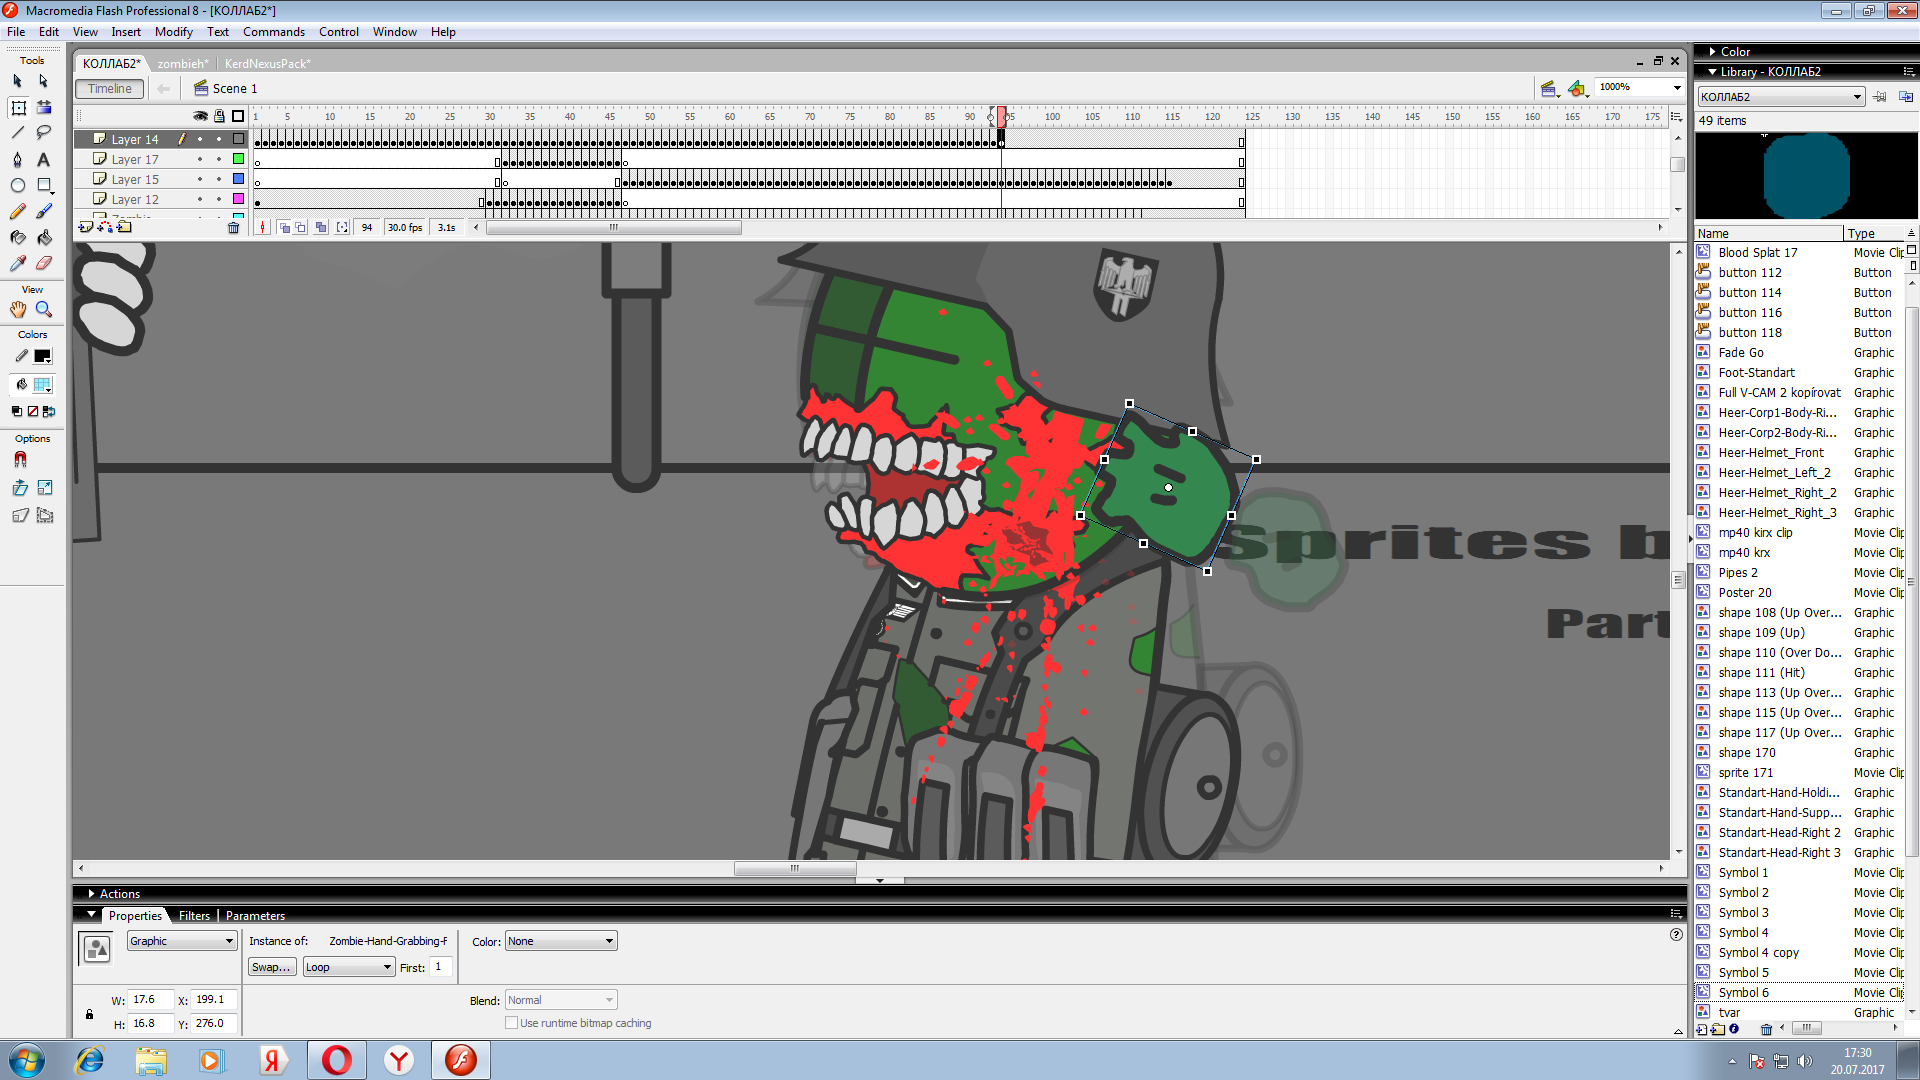Select the Oval tool

coord(17,185)
